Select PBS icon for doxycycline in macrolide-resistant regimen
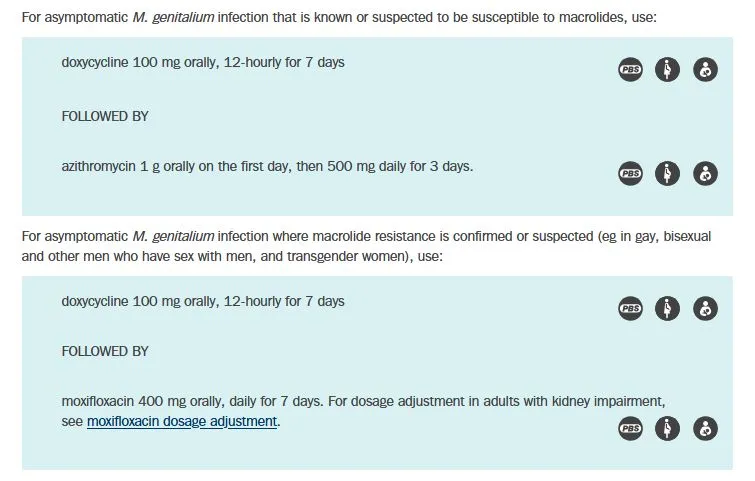Image resolution: width=755 pixels, height=481 pixels. coord(630,309)
